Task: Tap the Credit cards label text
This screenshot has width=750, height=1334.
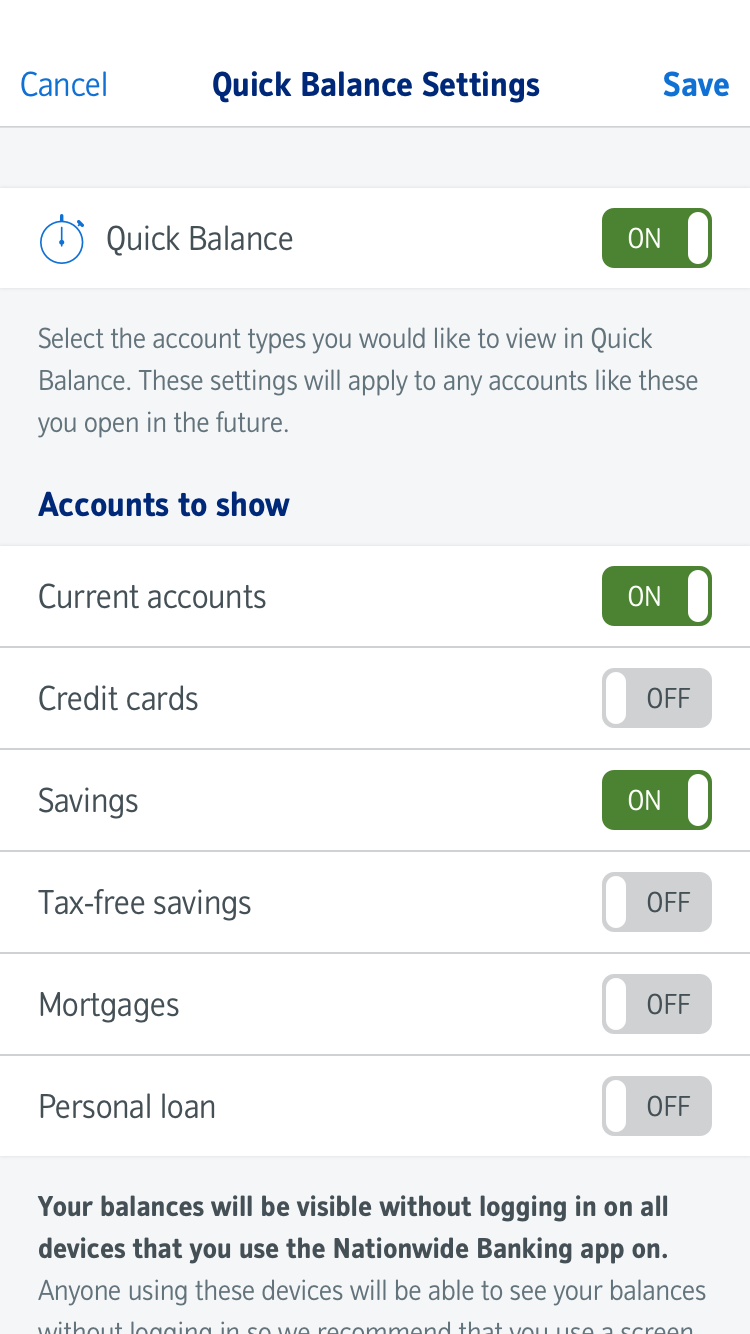Action: pos(118,699)
